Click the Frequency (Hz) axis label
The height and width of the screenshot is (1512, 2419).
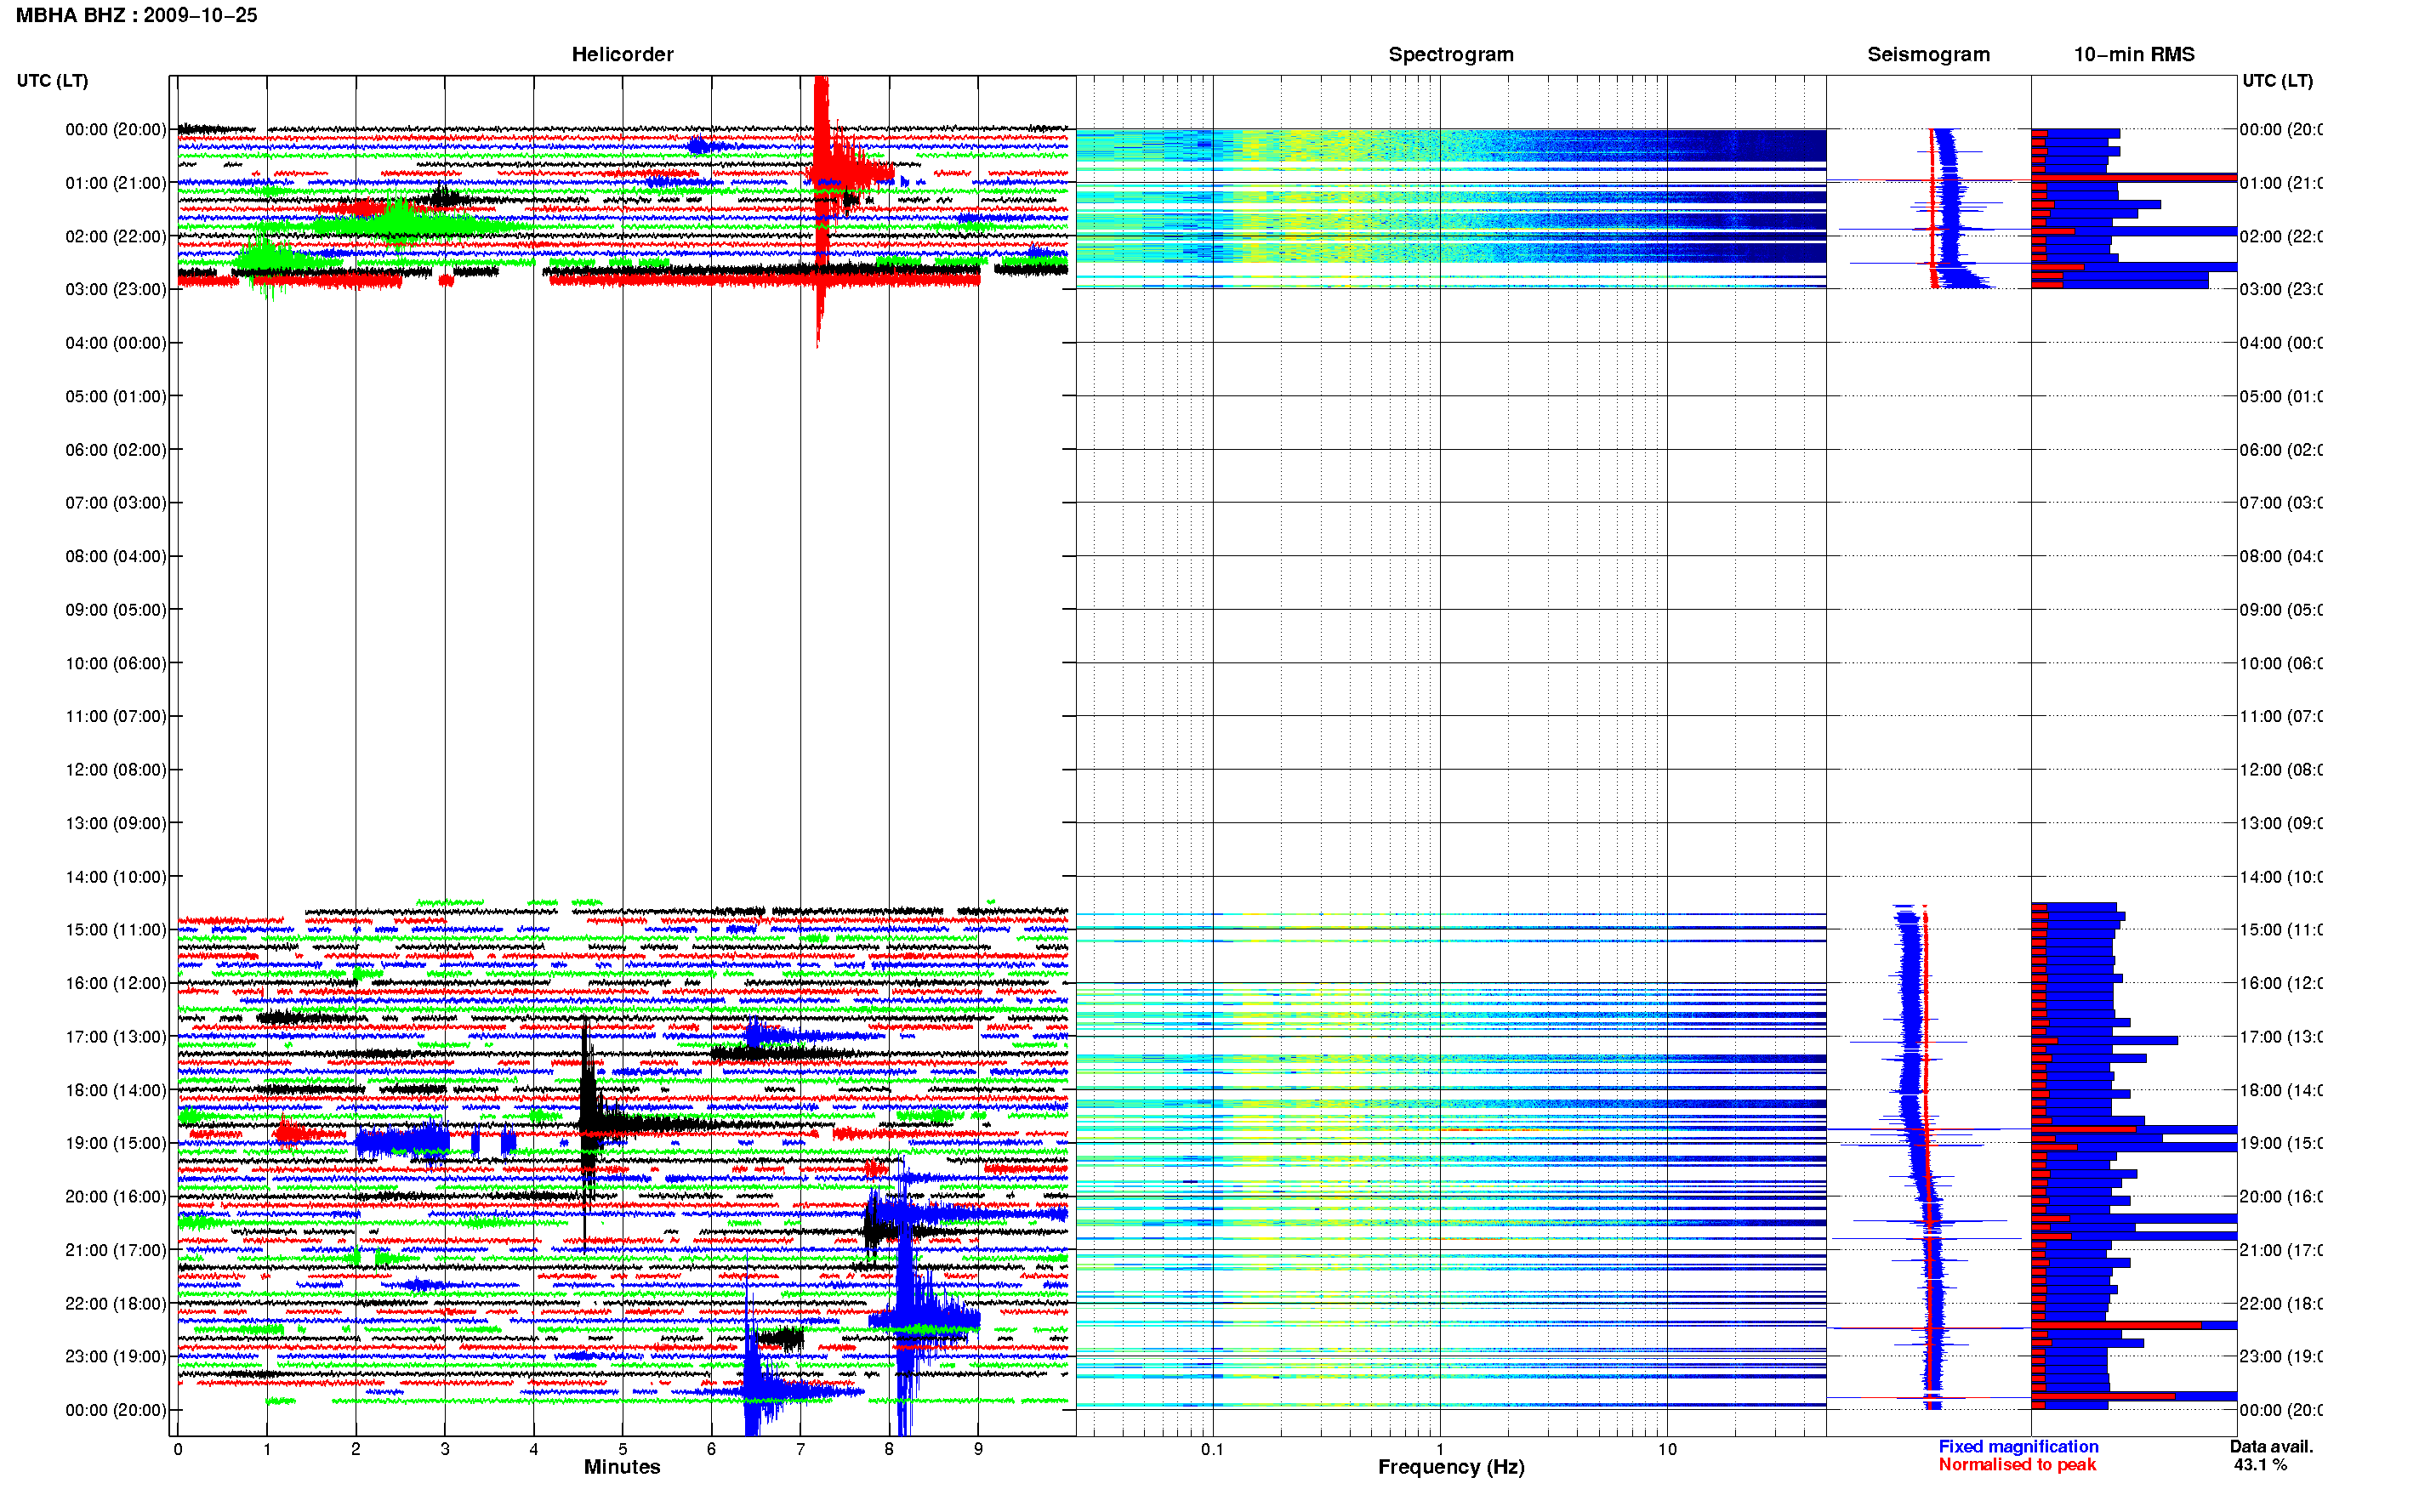(1450, 1467)
